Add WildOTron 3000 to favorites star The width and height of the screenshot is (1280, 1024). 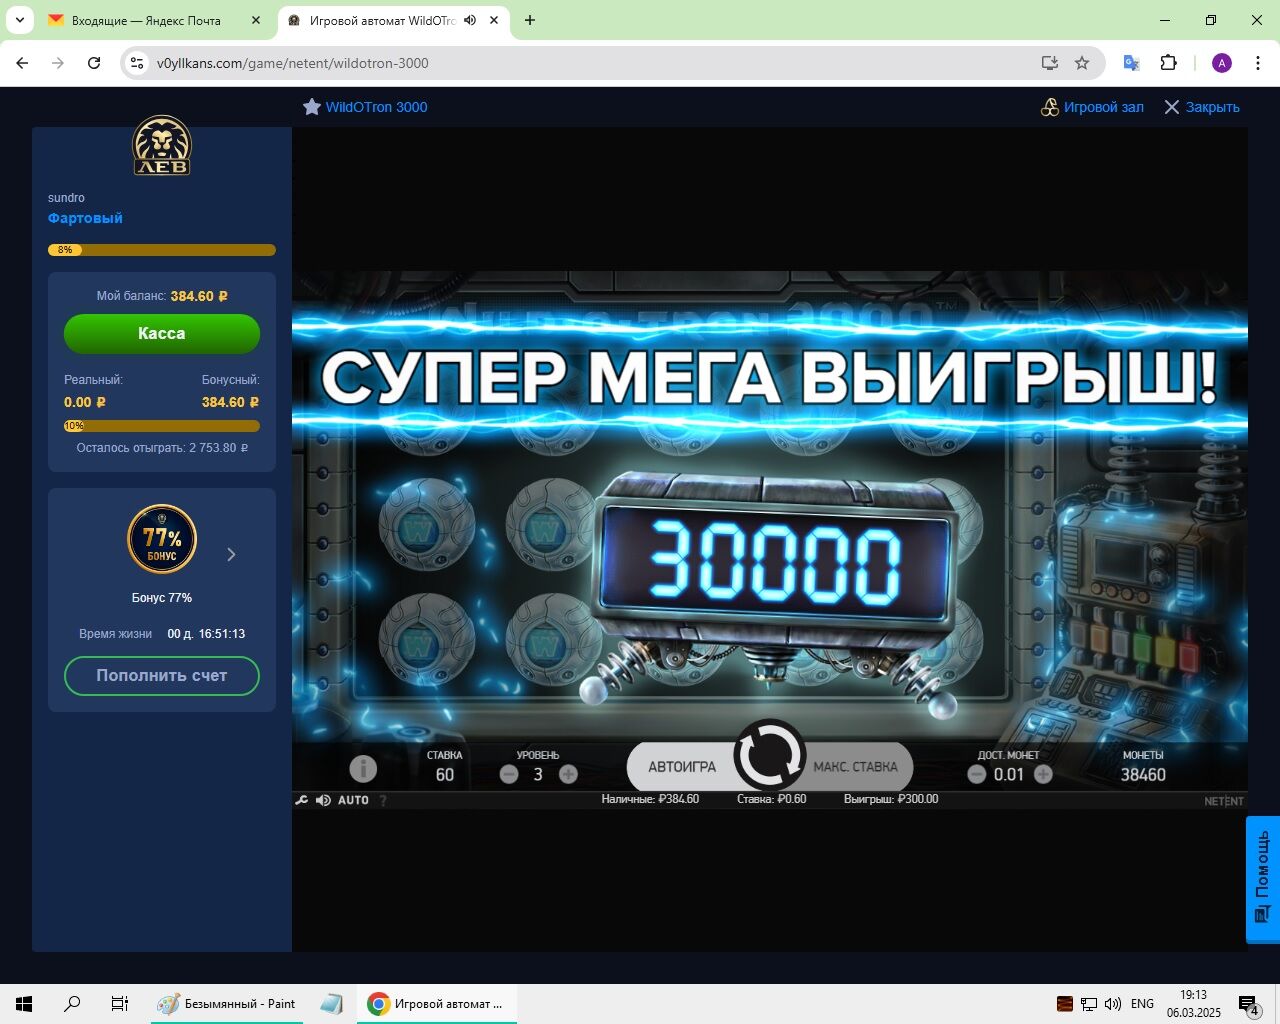click(312, 107)
